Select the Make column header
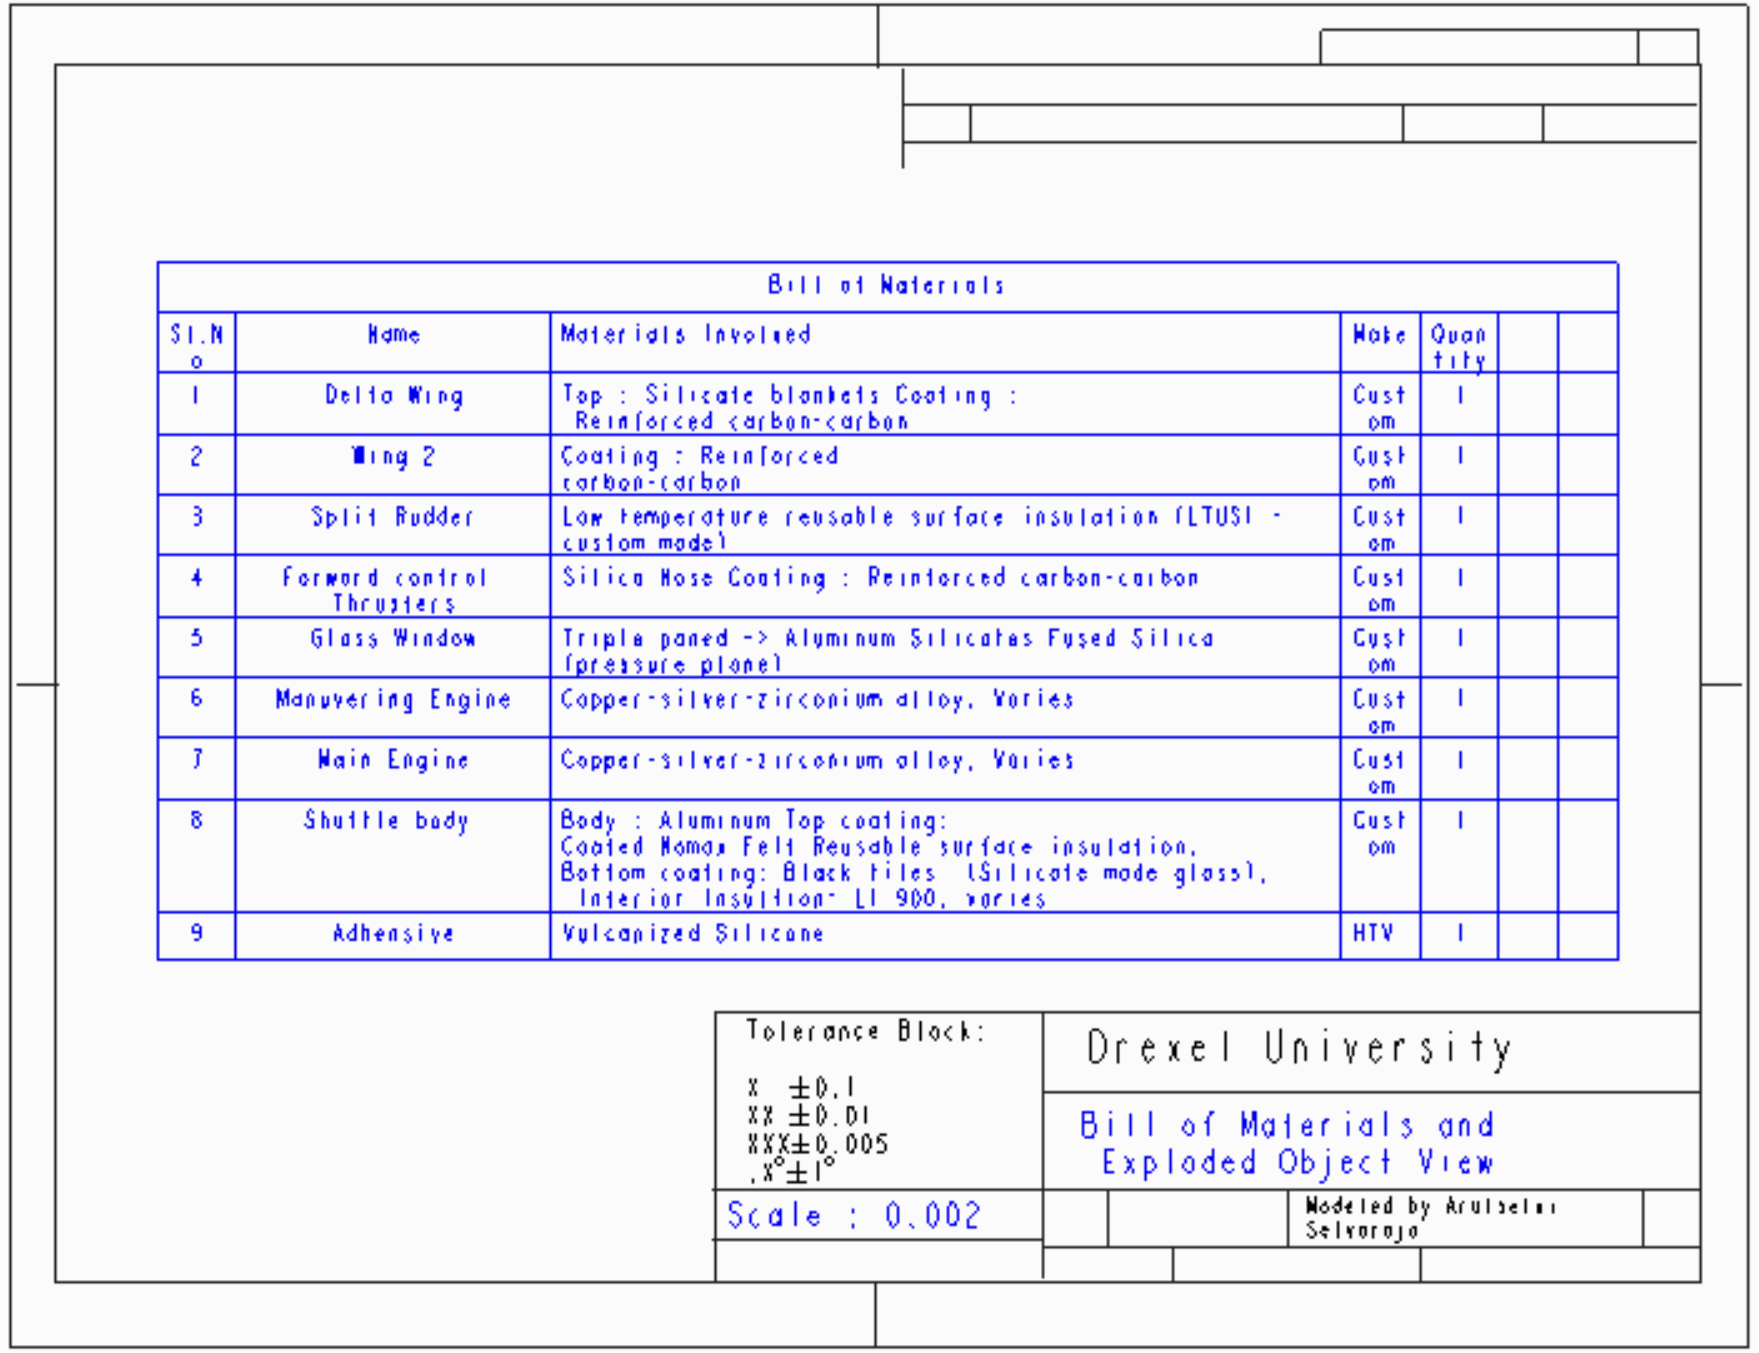This screenshot has width=1759, height=1353. click(1379, 335)
